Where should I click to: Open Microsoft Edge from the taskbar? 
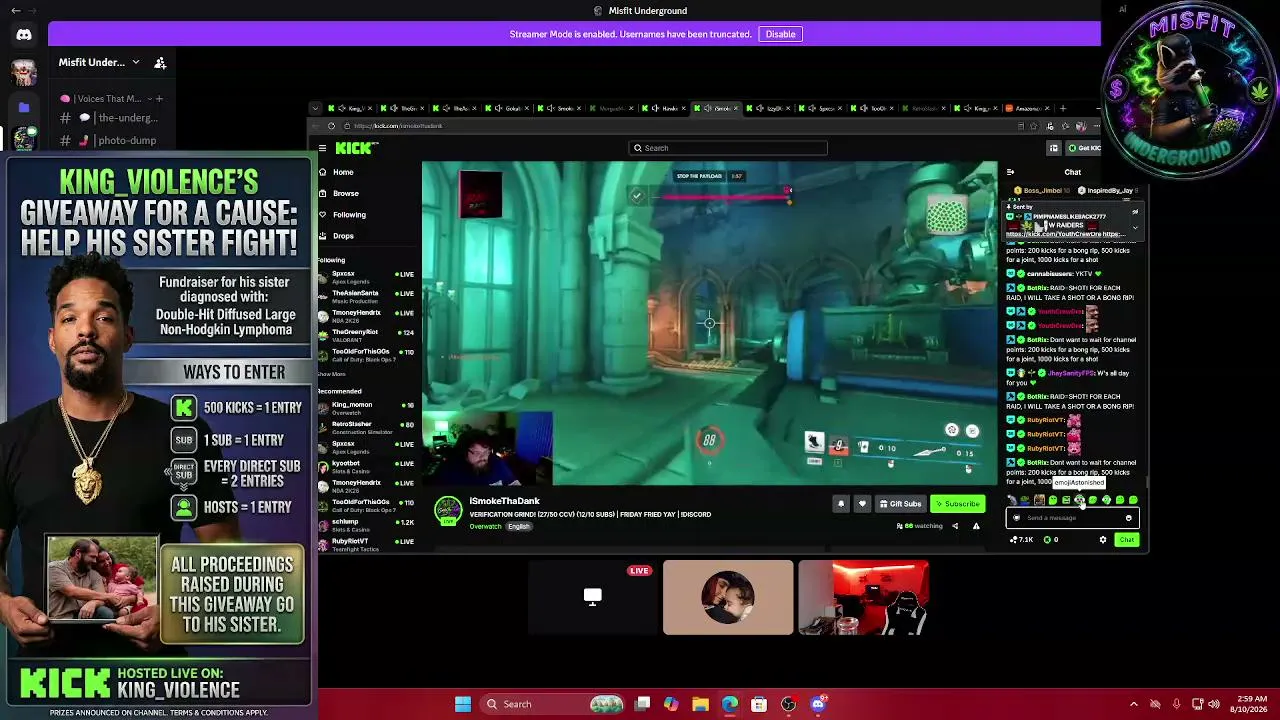click(730, 704)
